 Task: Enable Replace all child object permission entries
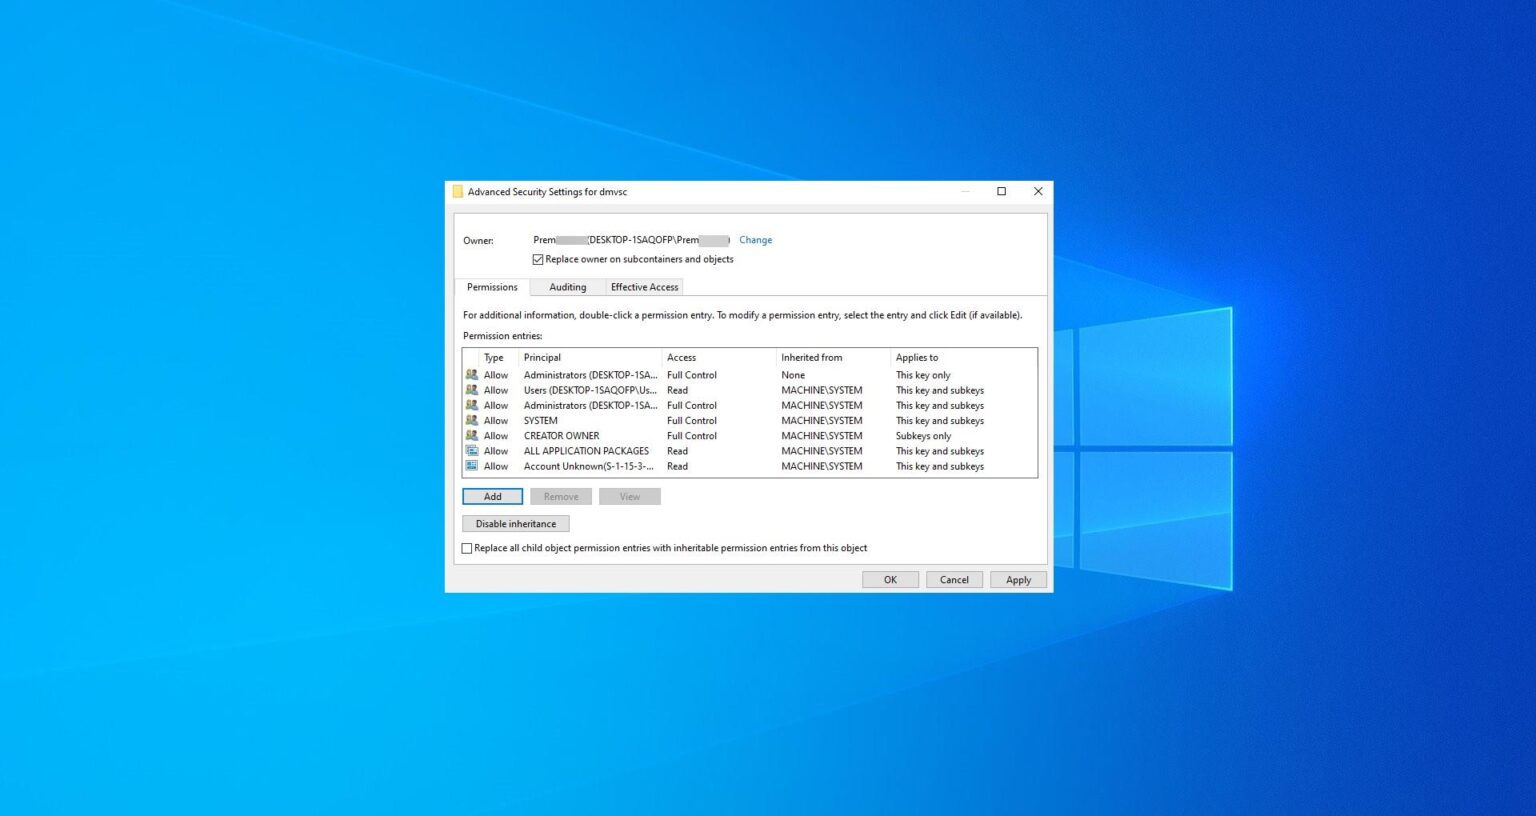coord(467,548)
